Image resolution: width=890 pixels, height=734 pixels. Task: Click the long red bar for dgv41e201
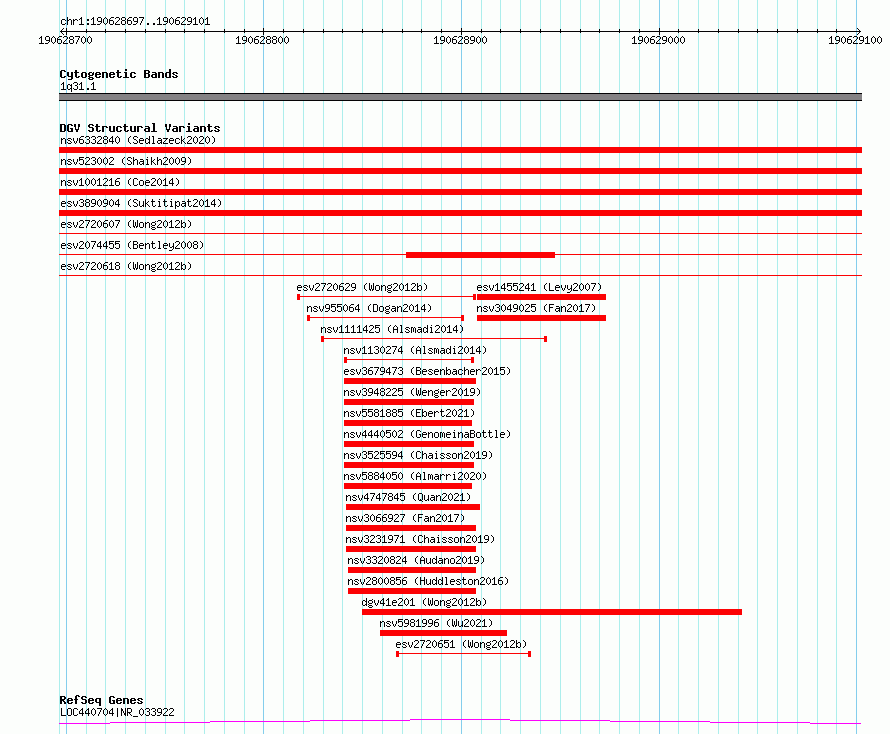click(x=552, y=612)
